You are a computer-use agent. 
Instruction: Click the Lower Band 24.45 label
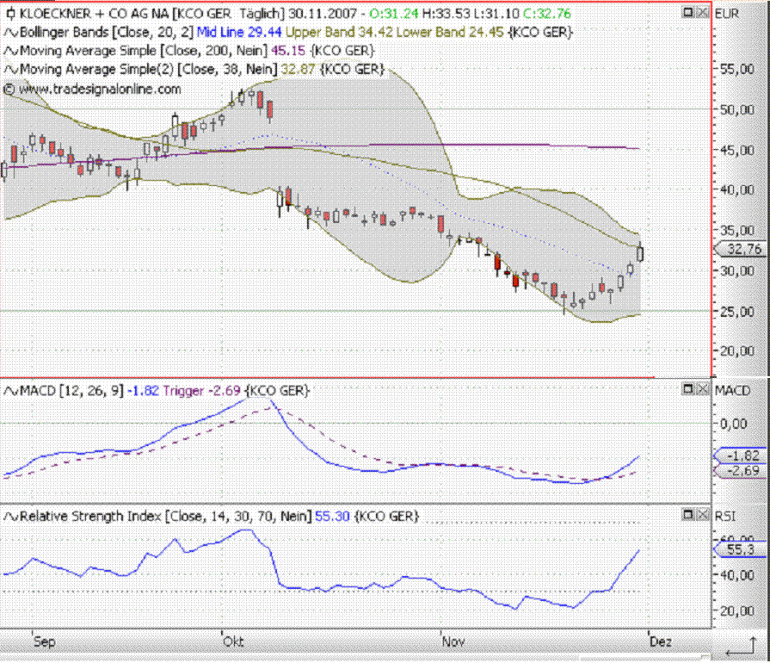(x=450, y=32)
